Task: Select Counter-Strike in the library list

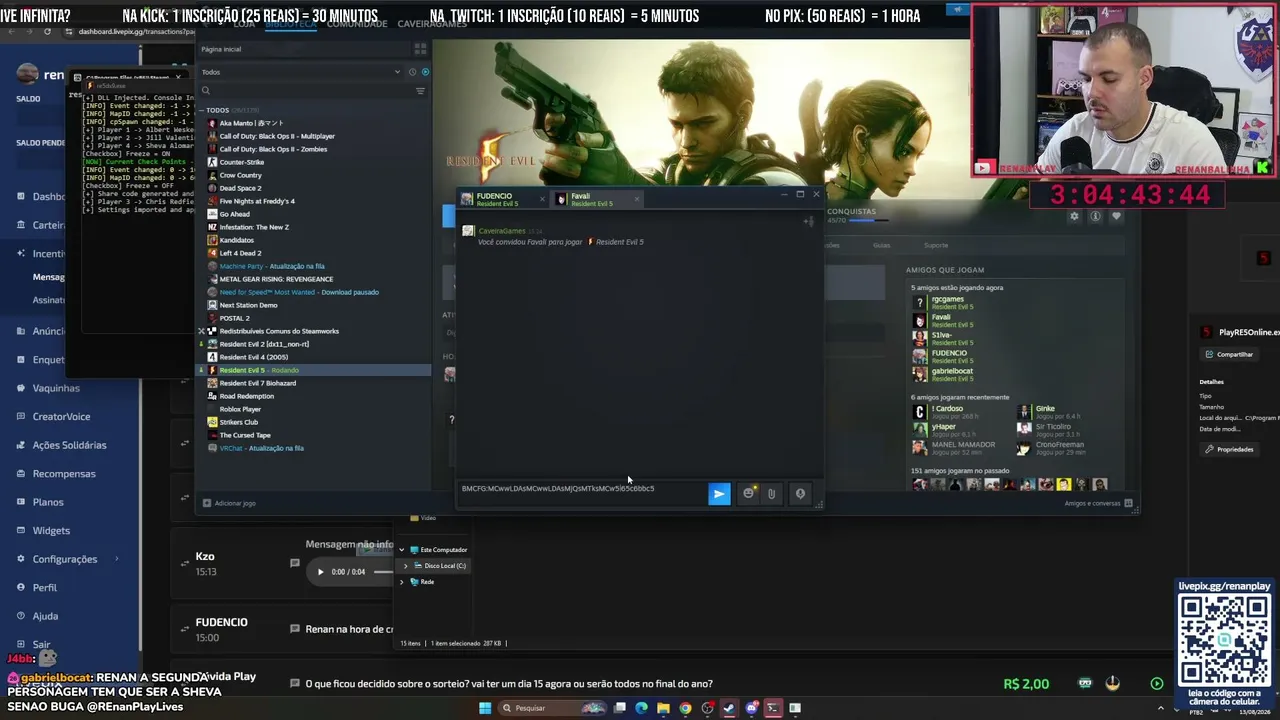Action: (242, 162)
